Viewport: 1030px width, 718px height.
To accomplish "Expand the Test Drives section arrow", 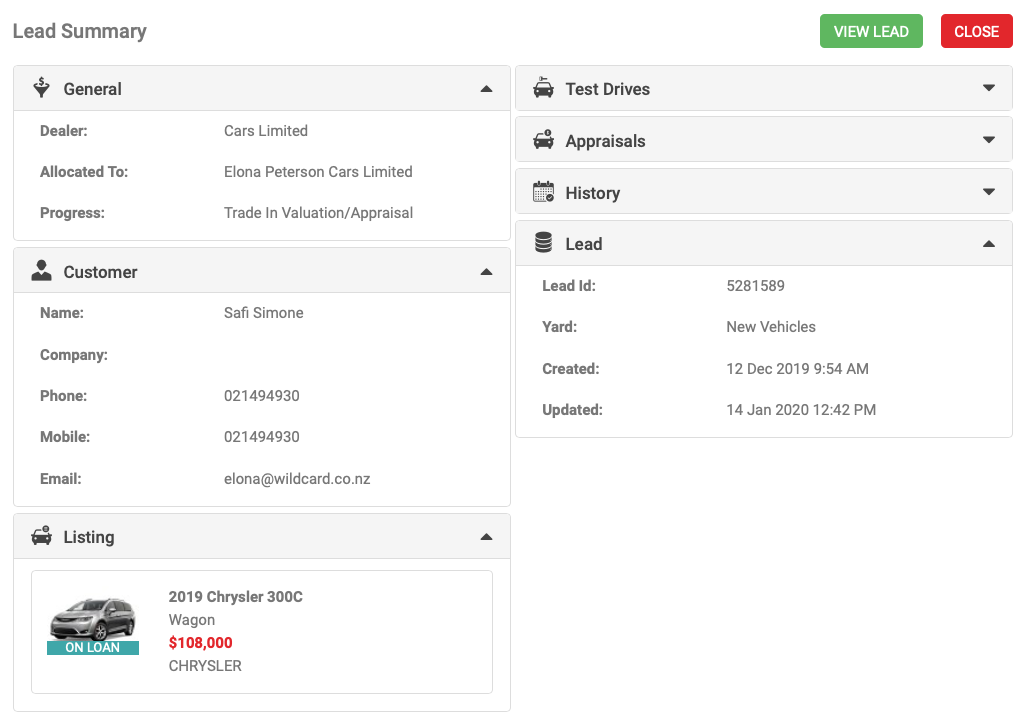I will coord(989,88).
